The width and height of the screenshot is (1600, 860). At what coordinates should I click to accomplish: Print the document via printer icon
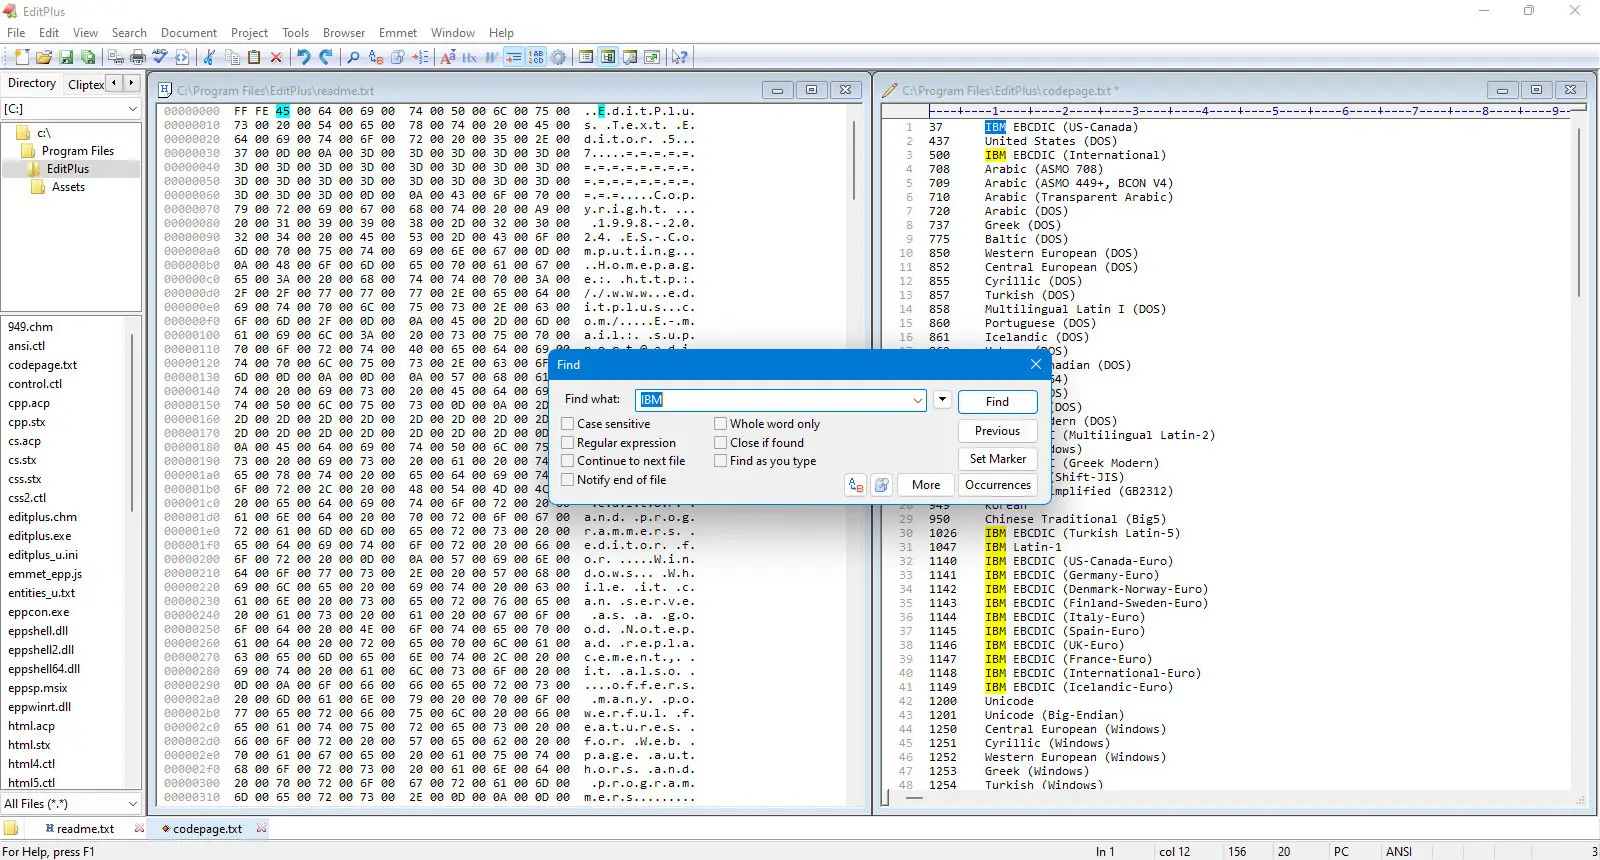click(138, 57)
